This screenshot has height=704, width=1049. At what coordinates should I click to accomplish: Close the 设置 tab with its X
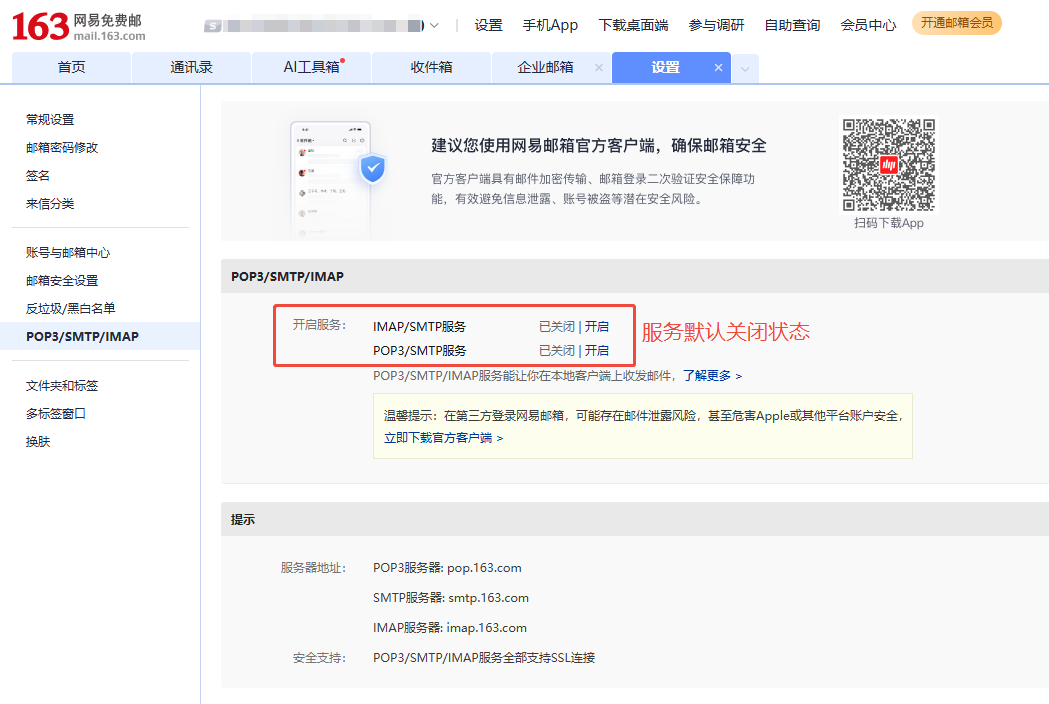tap(718, 68)
